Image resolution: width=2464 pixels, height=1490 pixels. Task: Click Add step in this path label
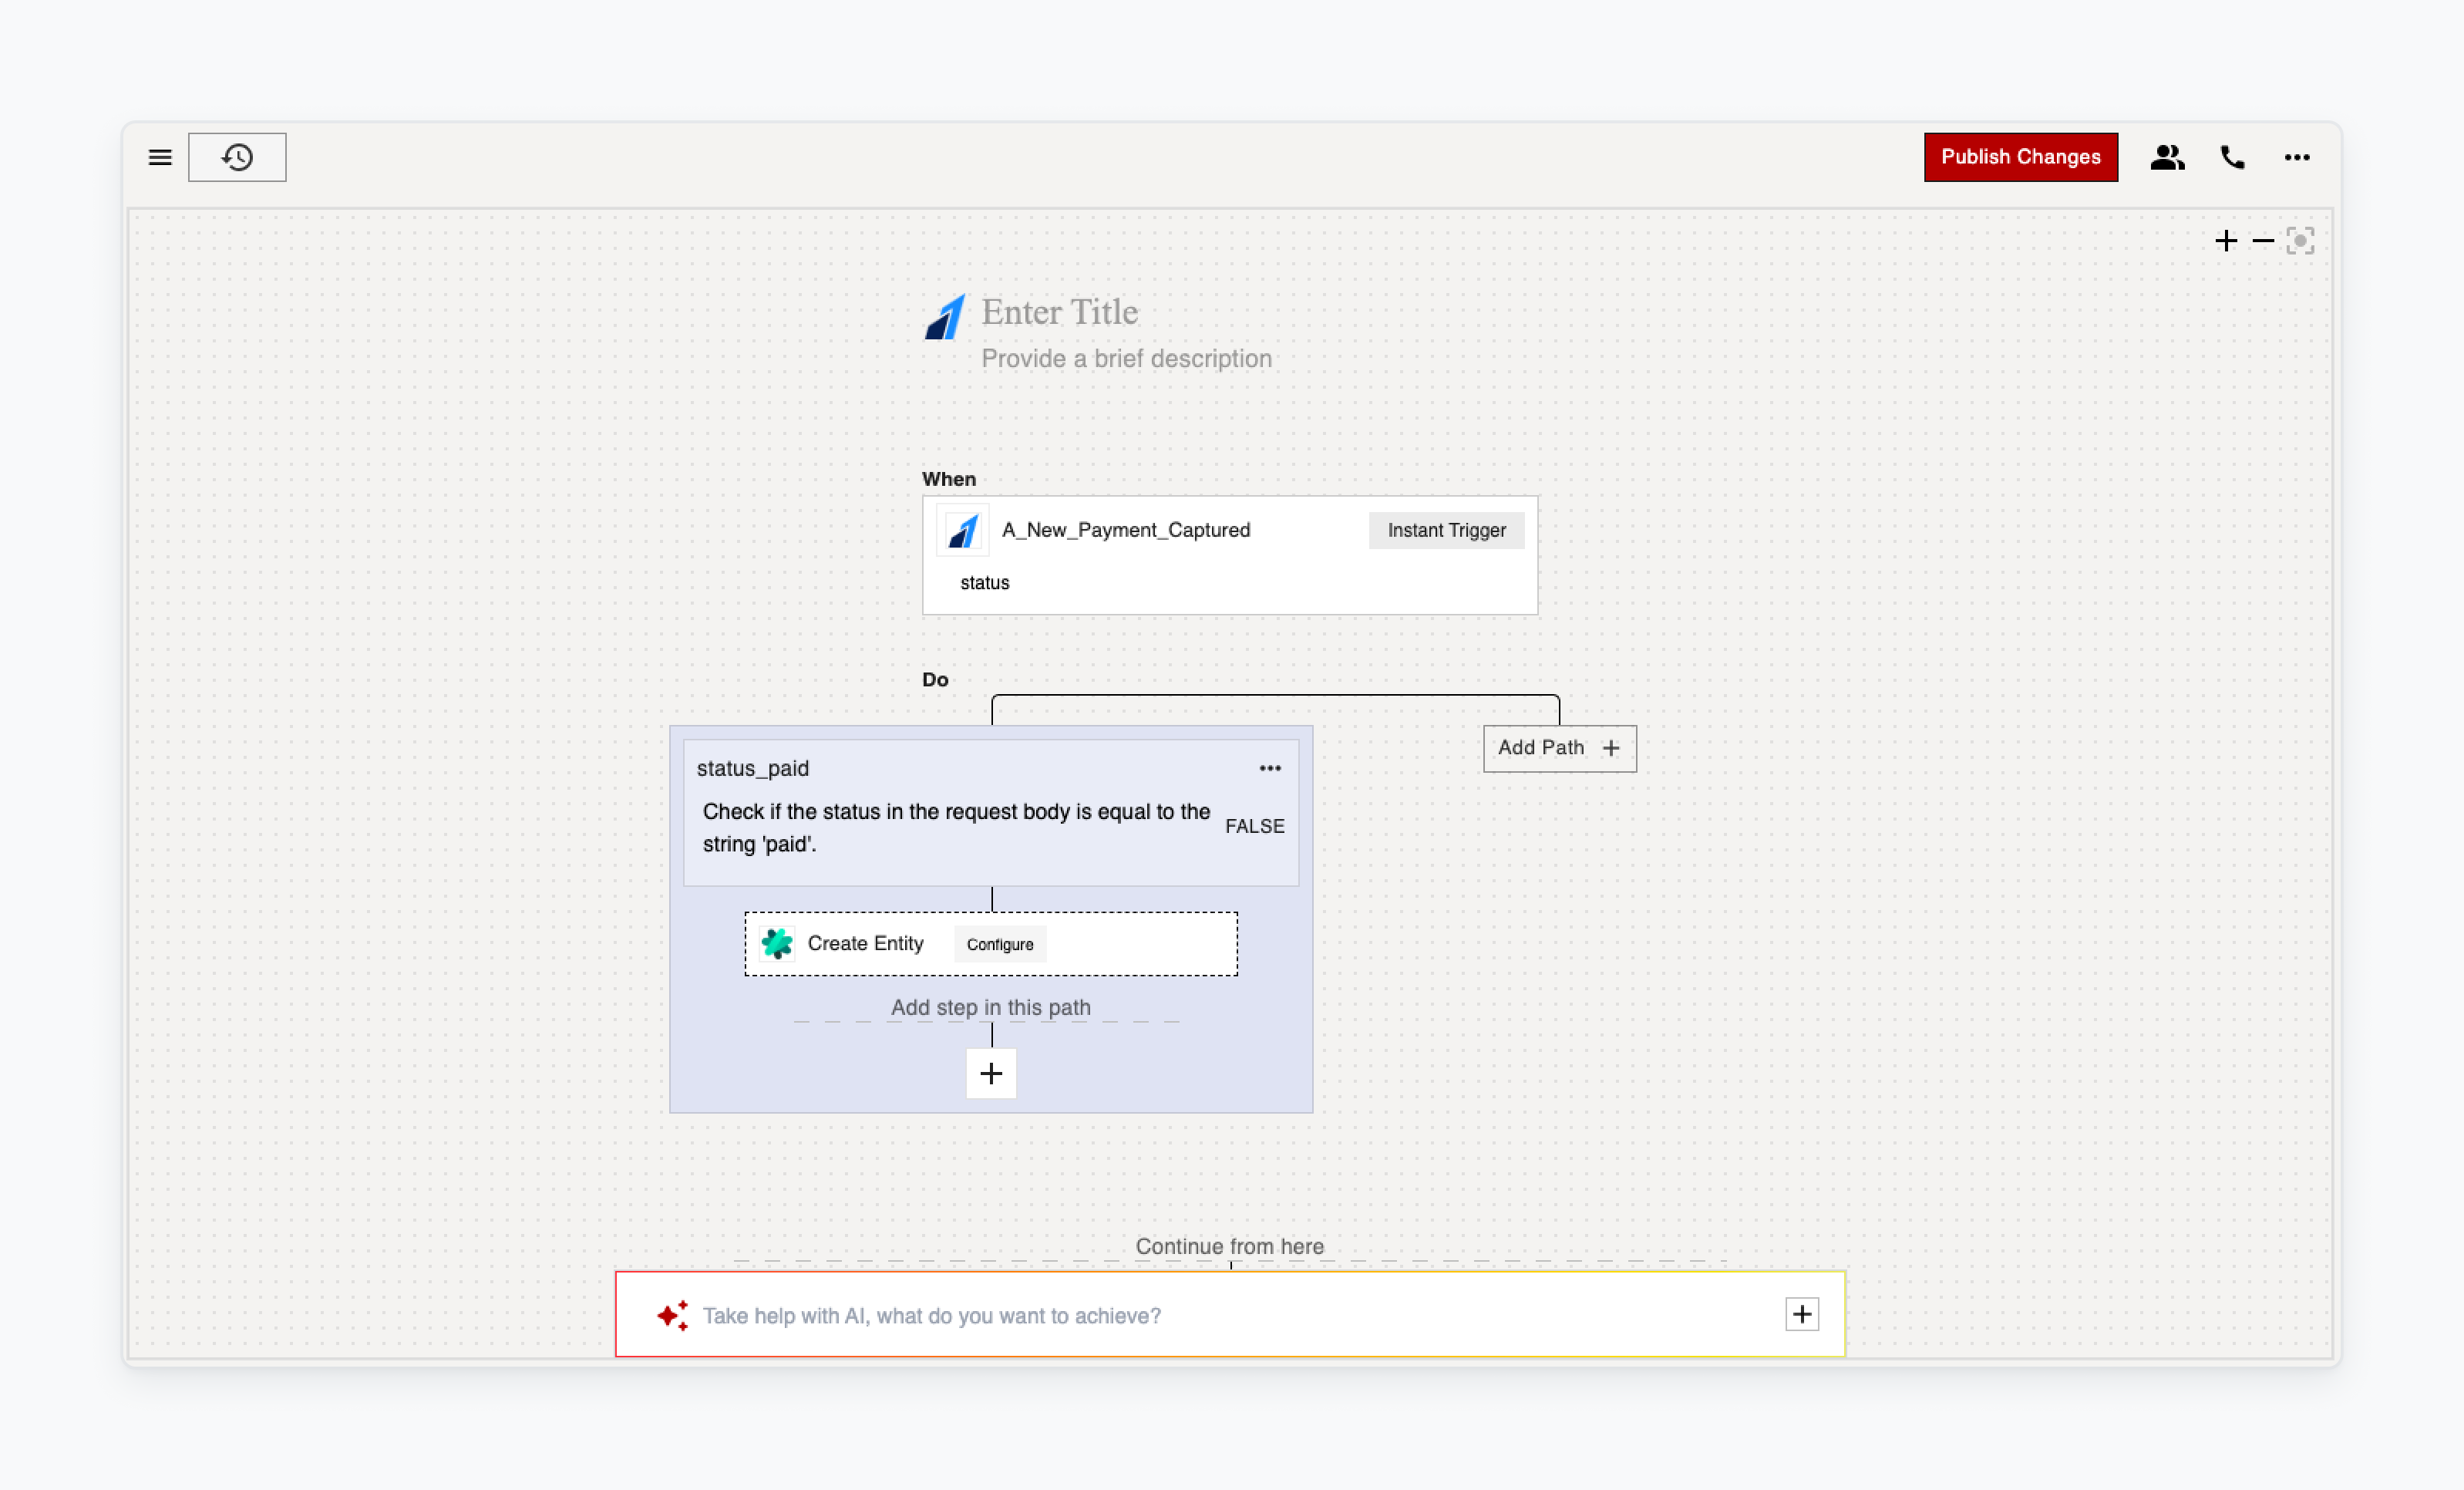tap(990, 1007)
